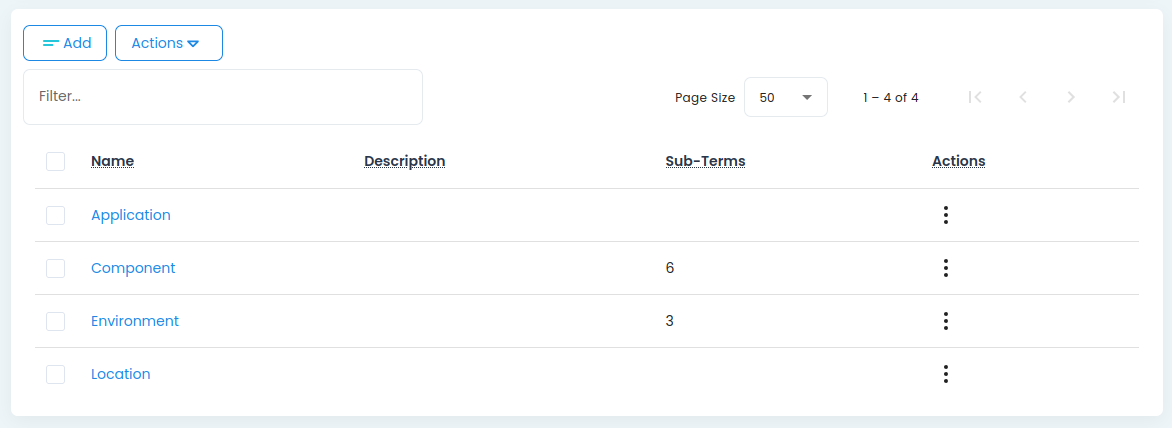1172x428 pixels.
Task: Open the Page Size dropdown
Action: coord(785,97)
